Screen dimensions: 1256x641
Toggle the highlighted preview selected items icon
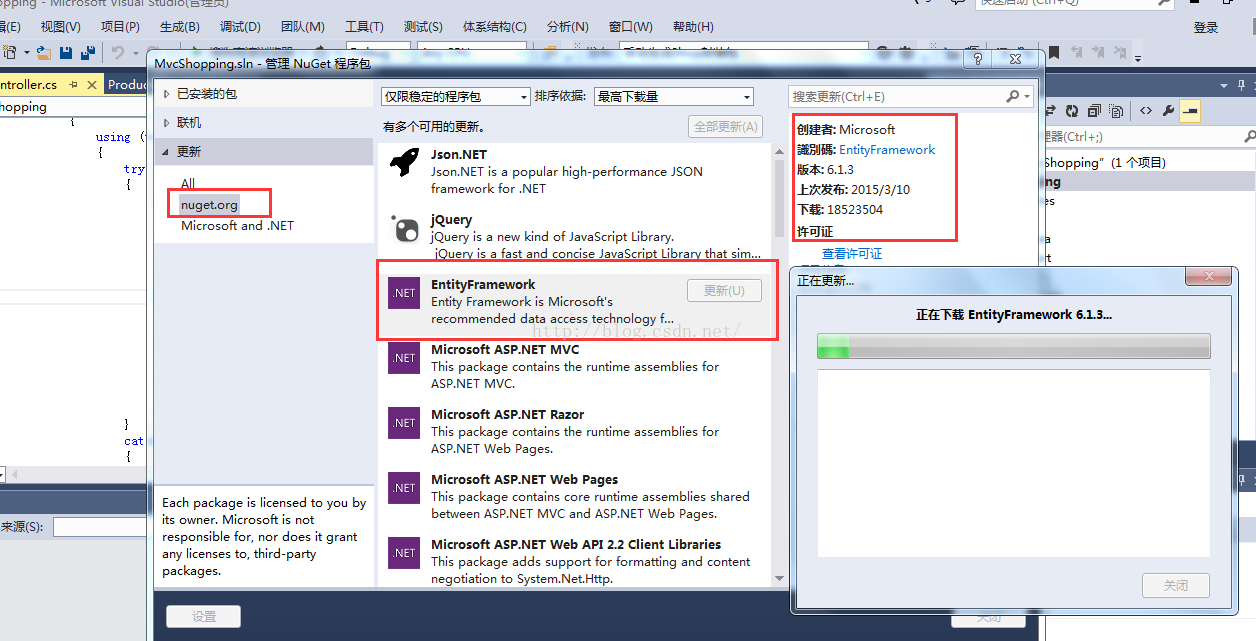1190,111
